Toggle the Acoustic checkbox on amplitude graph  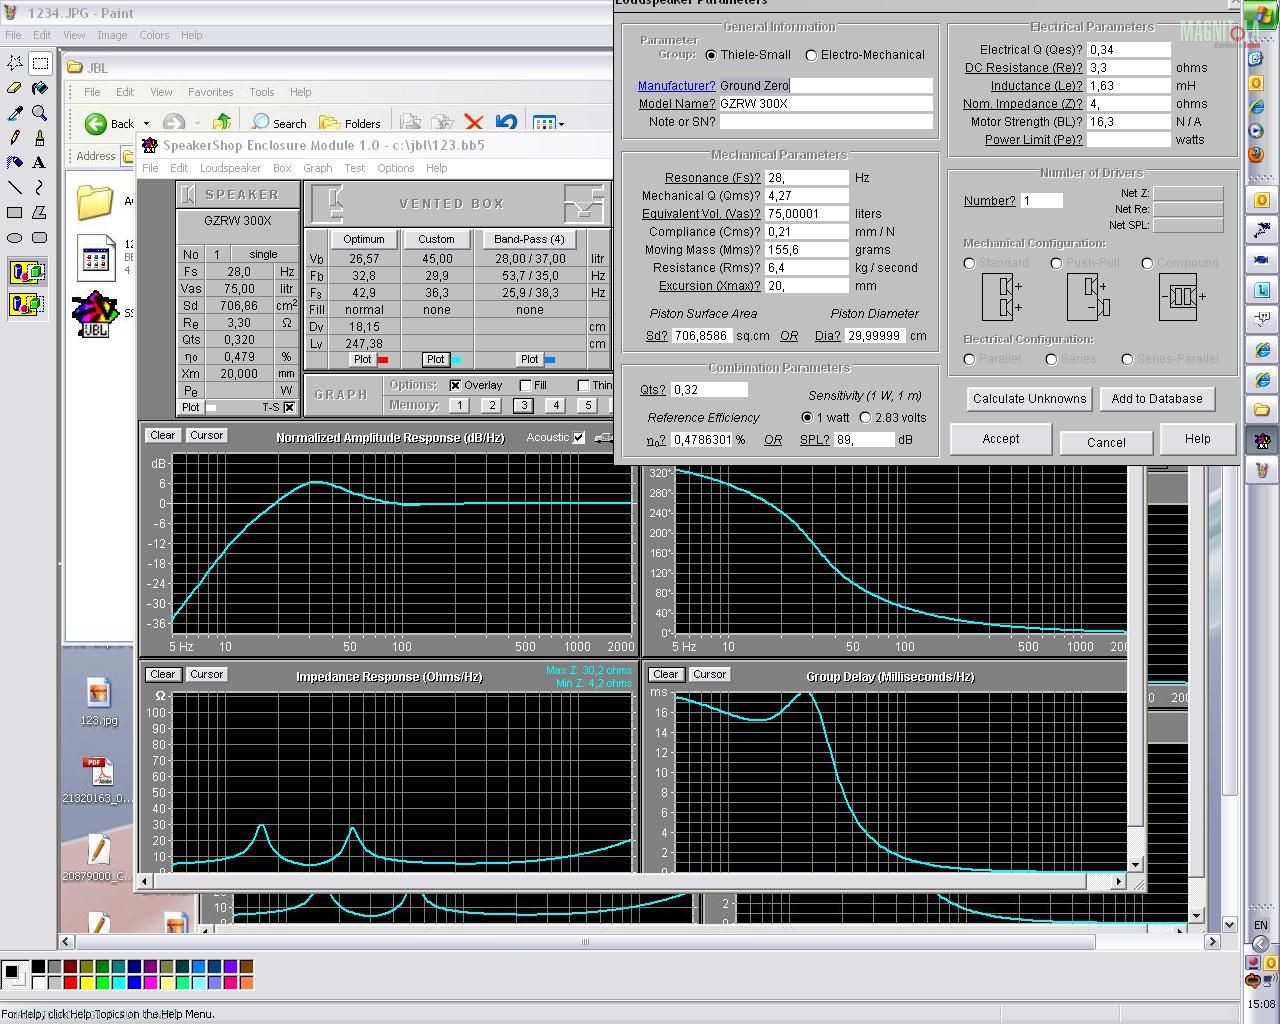(579, 437)
